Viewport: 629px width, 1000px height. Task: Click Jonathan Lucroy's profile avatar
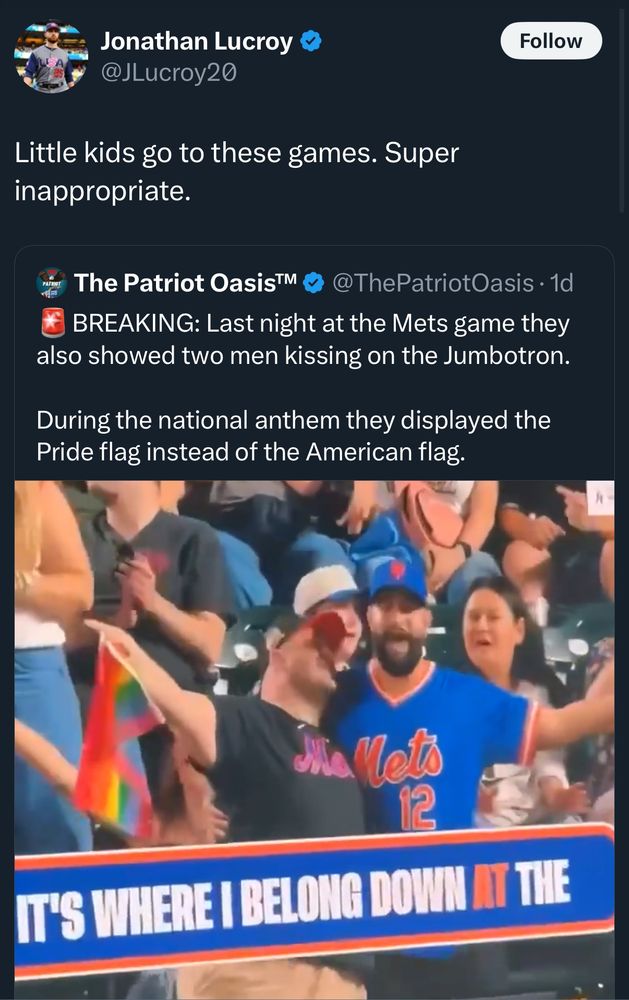[x=50, y=55]
